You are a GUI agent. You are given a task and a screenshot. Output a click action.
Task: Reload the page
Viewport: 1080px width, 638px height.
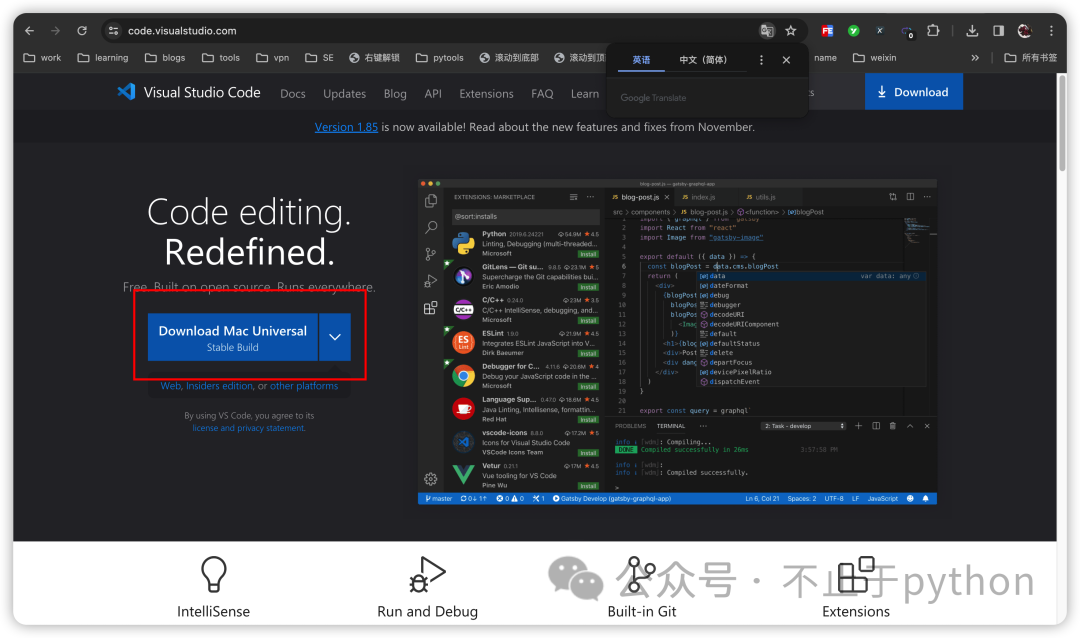tap(82, 31)
